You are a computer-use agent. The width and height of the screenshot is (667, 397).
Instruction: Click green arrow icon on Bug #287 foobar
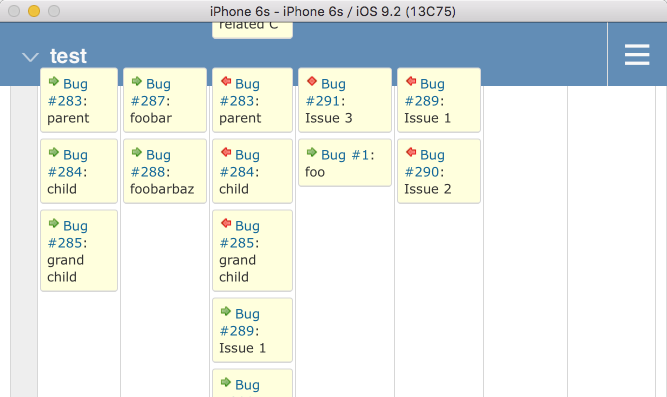137,81
